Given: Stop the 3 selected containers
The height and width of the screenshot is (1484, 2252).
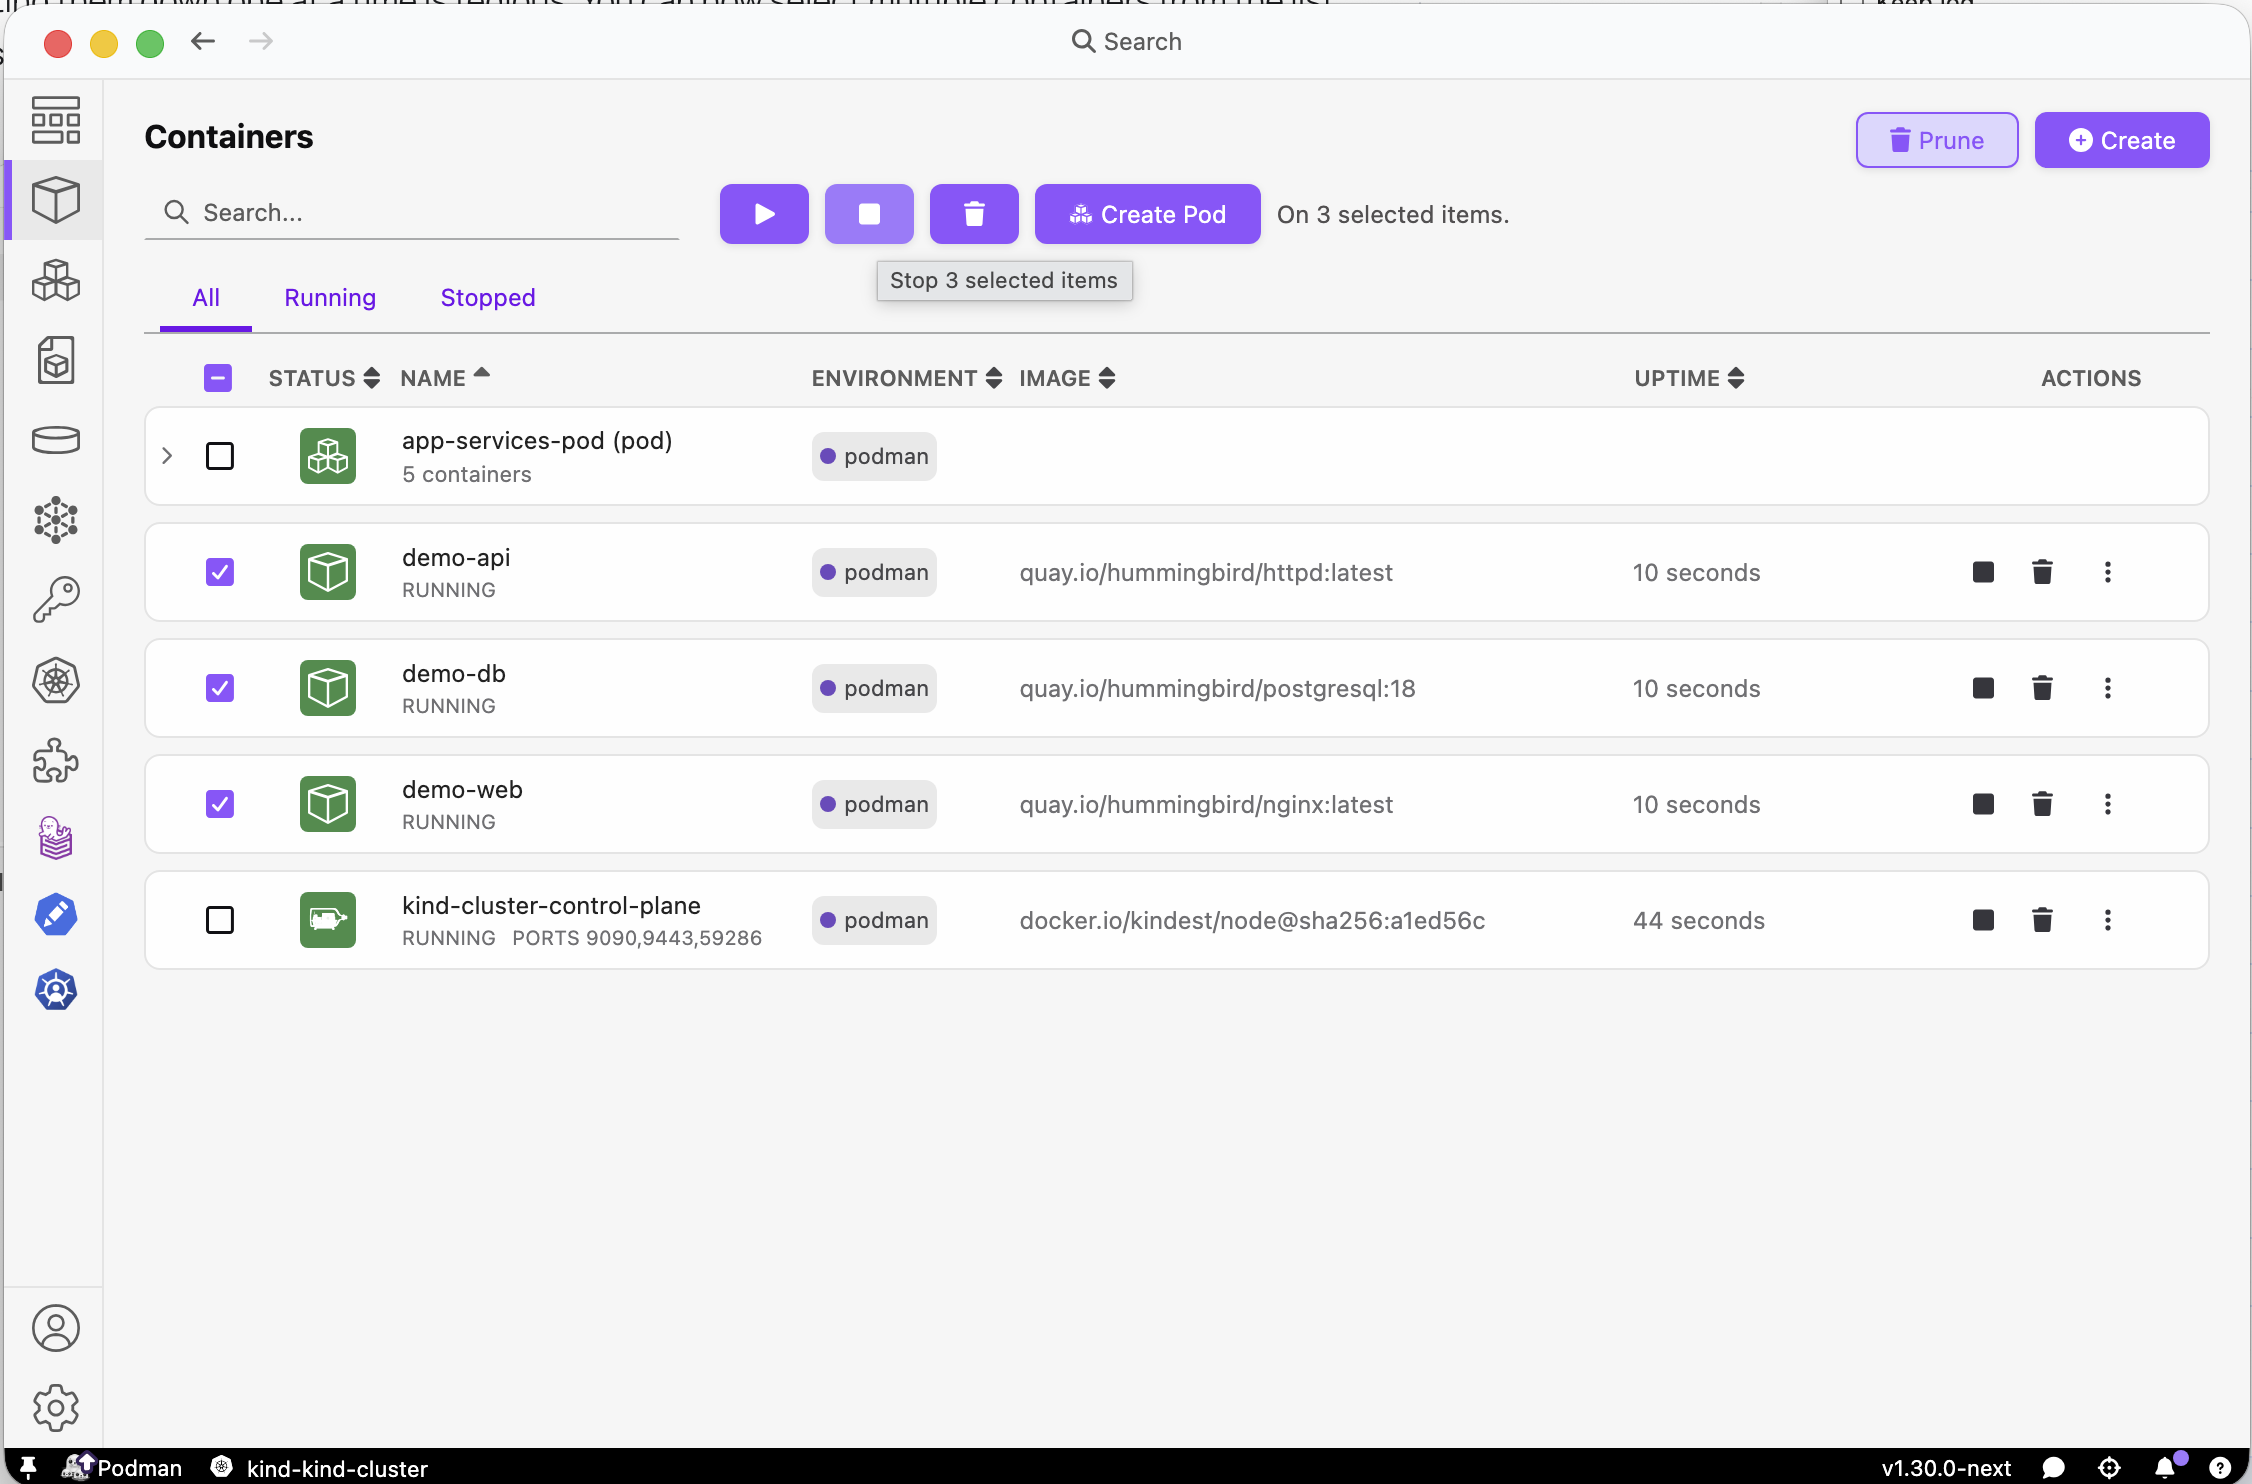Looking at the screenshot, I should coord(869,214).
